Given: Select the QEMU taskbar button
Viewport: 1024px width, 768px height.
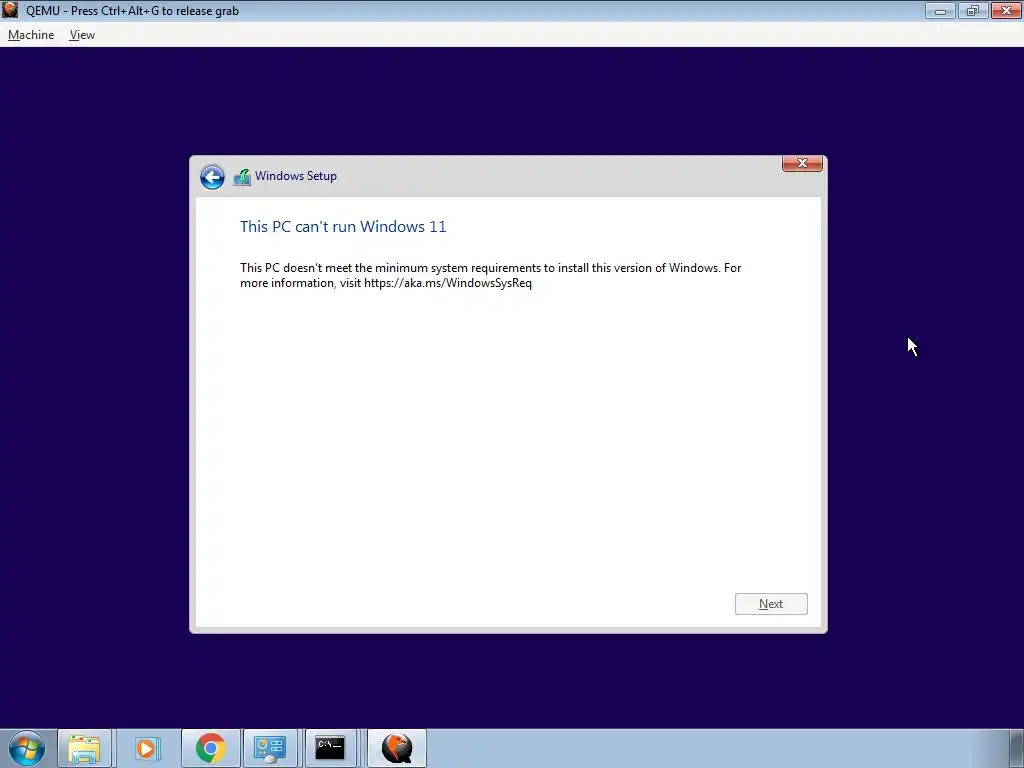Looking at the screenshot, I should pyautogui.click(x=397, y=748).
